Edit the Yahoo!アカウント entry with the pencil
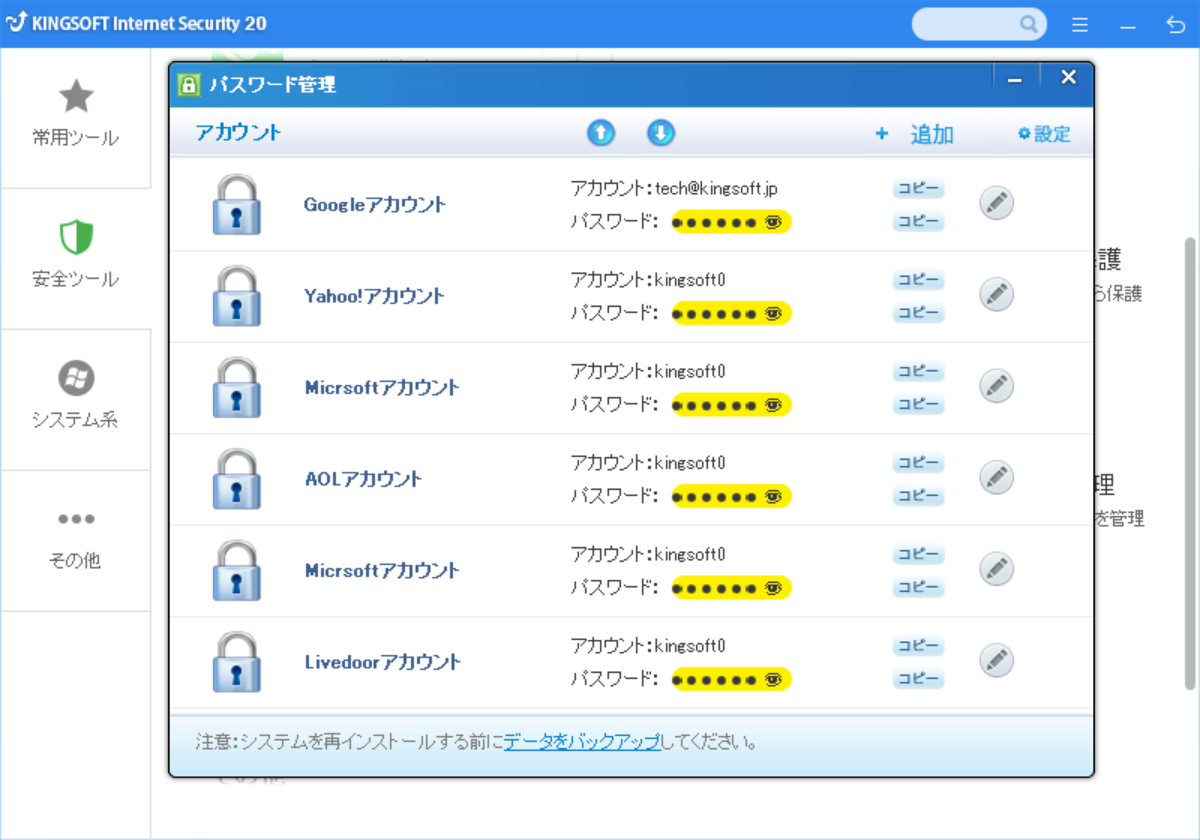1200x840 pixels. [x=996, y=294]
